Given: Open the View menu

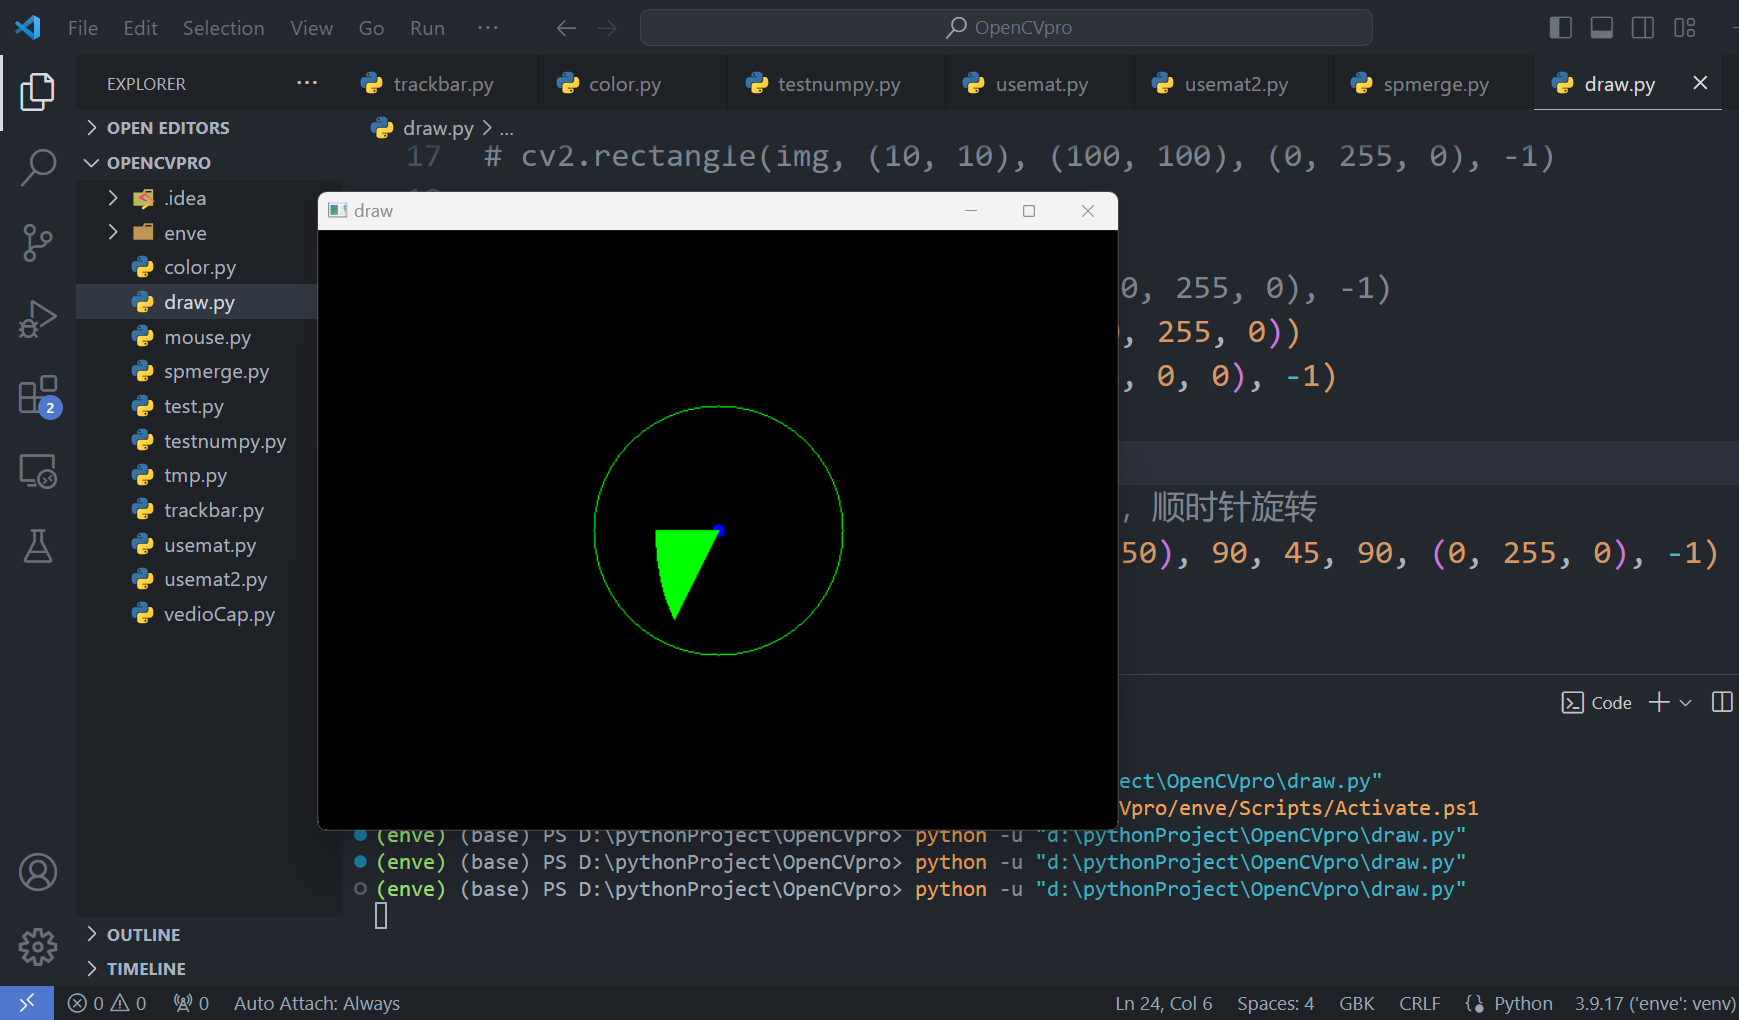Looking at the screenshot, I should pos(311,28).
